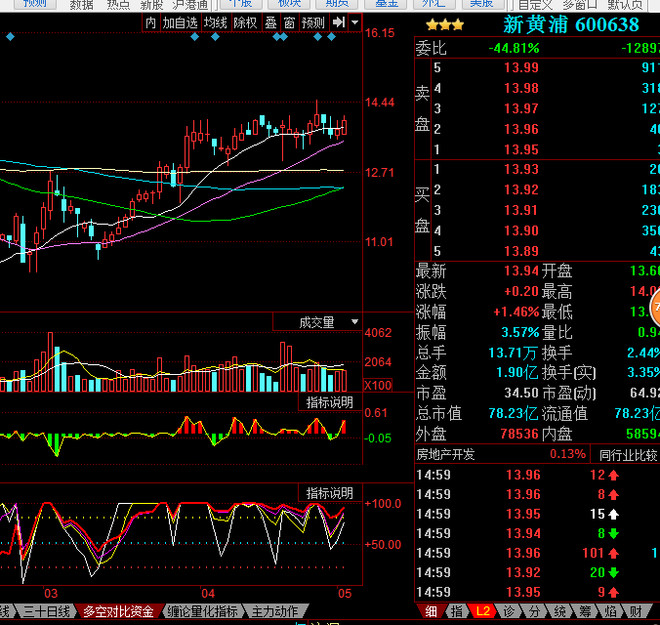Click the jump-to-end arrow icon
This screenshot has height=625, width=660.
(339, 22)
